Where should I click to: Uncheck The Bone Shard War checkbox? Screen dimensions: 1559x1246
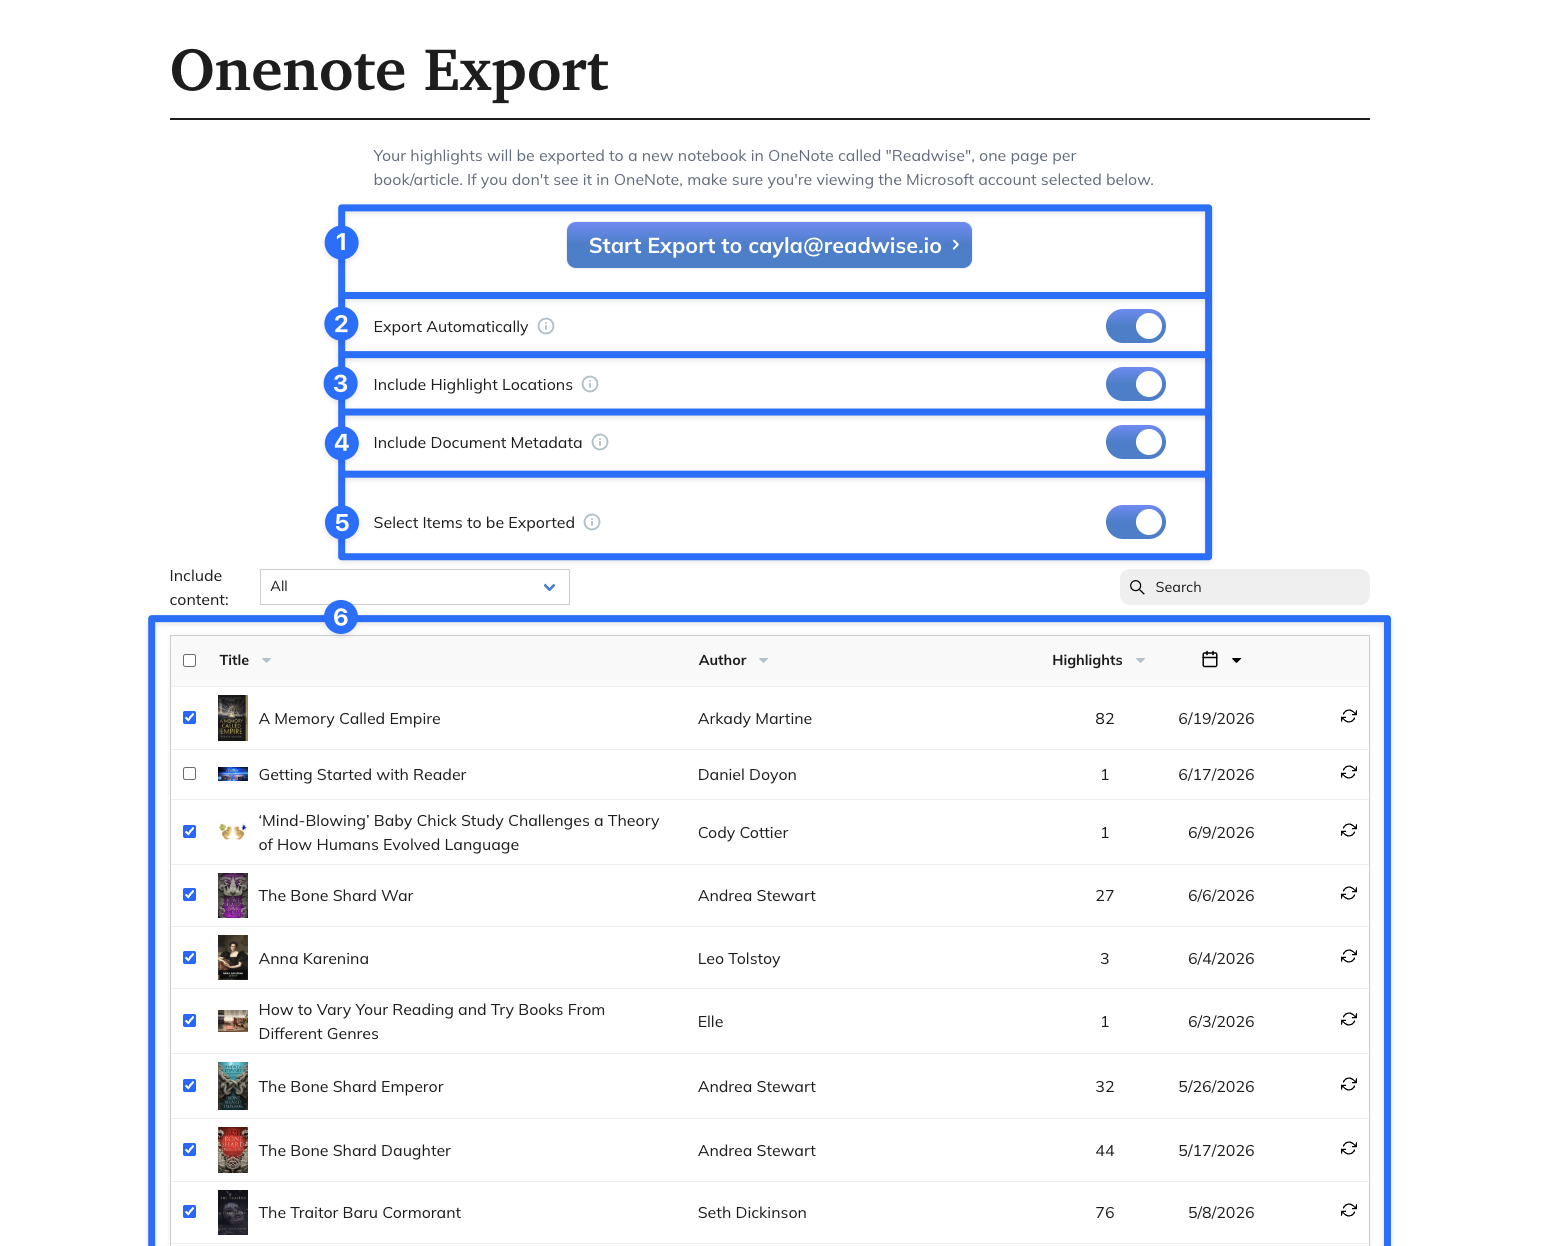coord(190,894)
